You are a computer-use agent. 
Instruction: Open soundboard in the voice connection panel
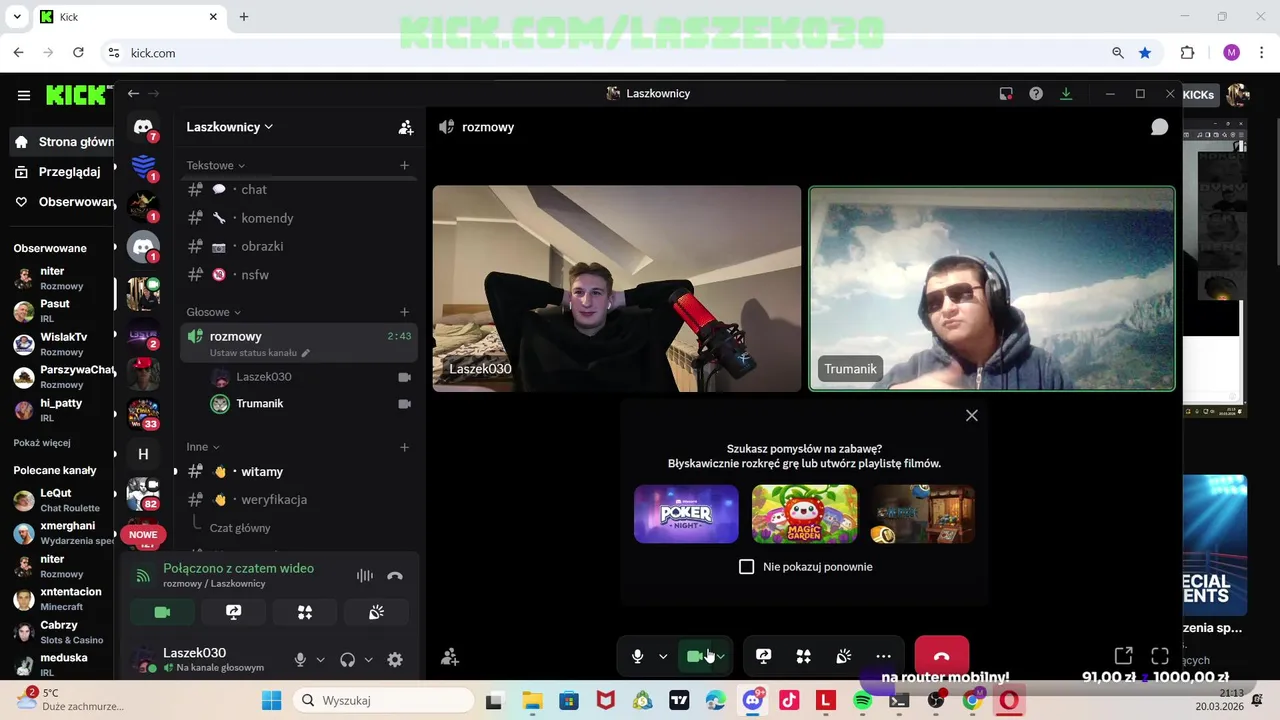(x=376, y=612)
